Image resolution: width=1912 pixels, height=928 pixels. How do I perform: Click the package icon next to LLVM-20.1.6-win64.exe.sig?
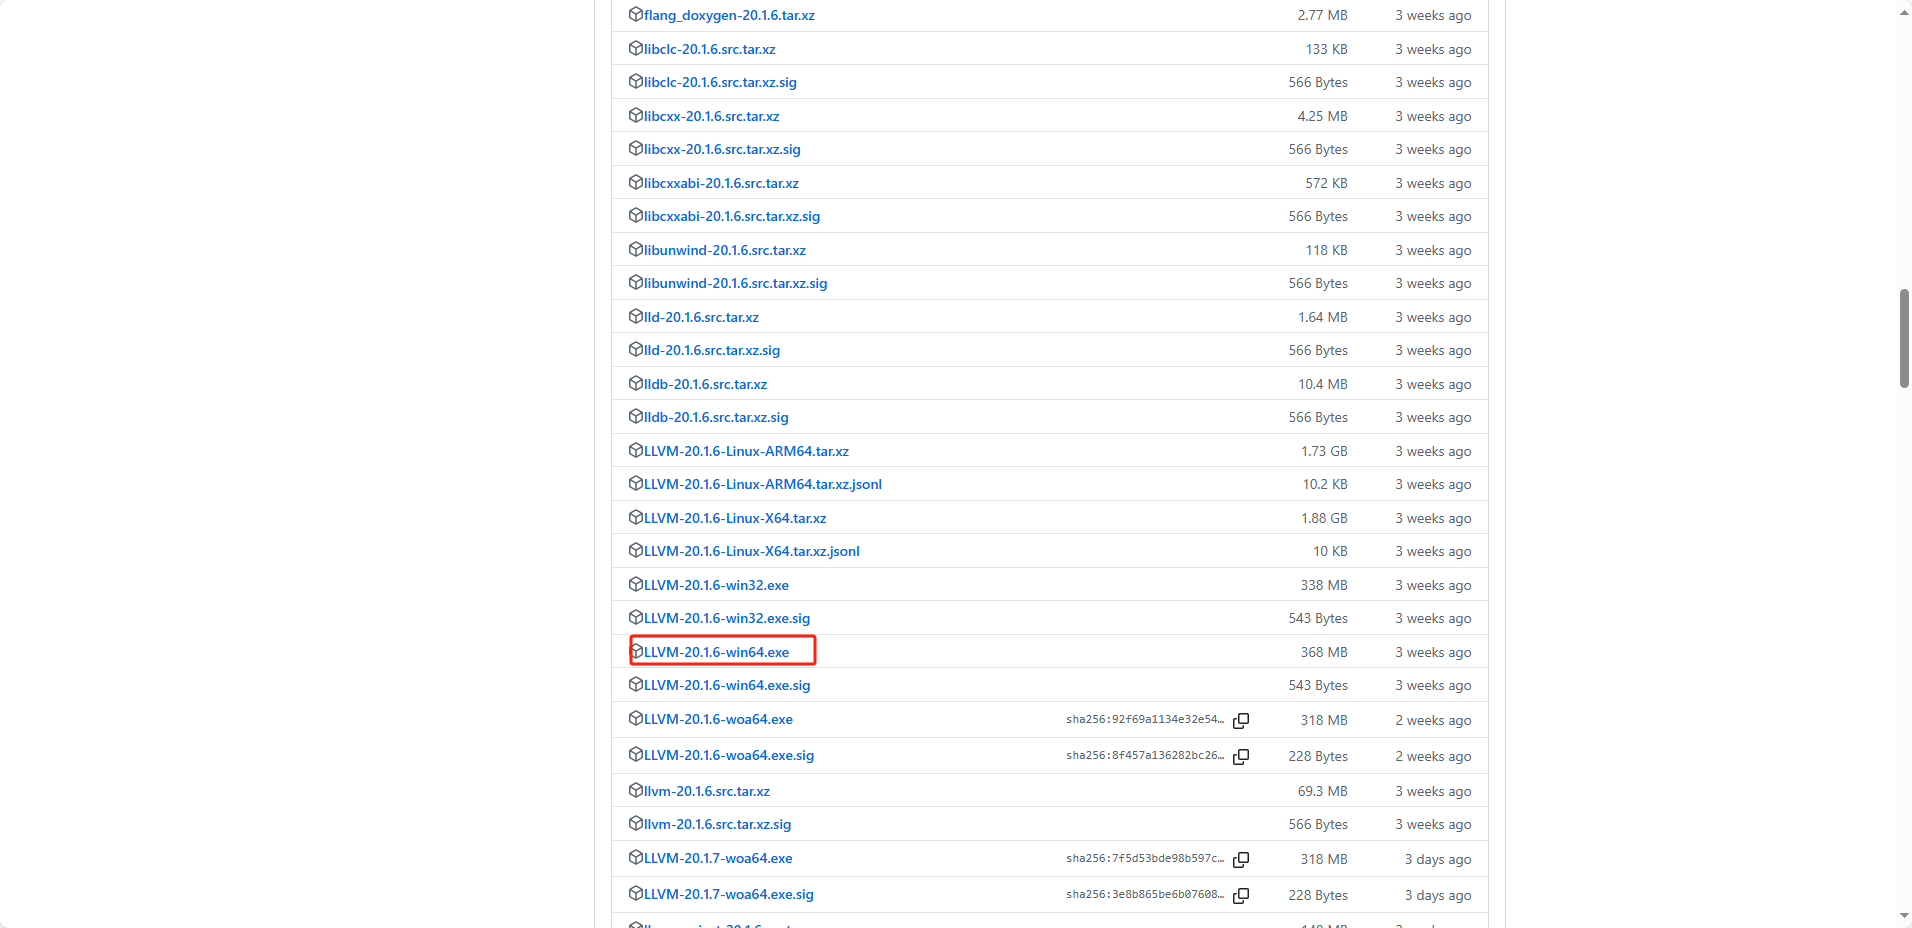[635, 684]
